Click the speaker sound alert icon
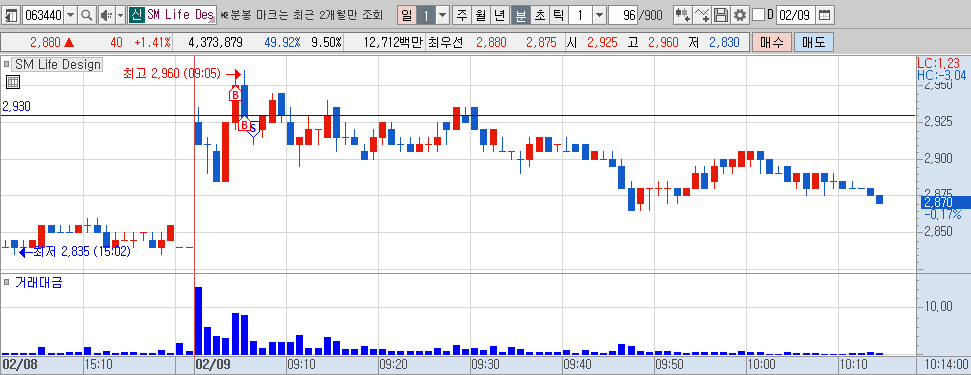Screen dimensions: 971x375 tap(107, 14)
